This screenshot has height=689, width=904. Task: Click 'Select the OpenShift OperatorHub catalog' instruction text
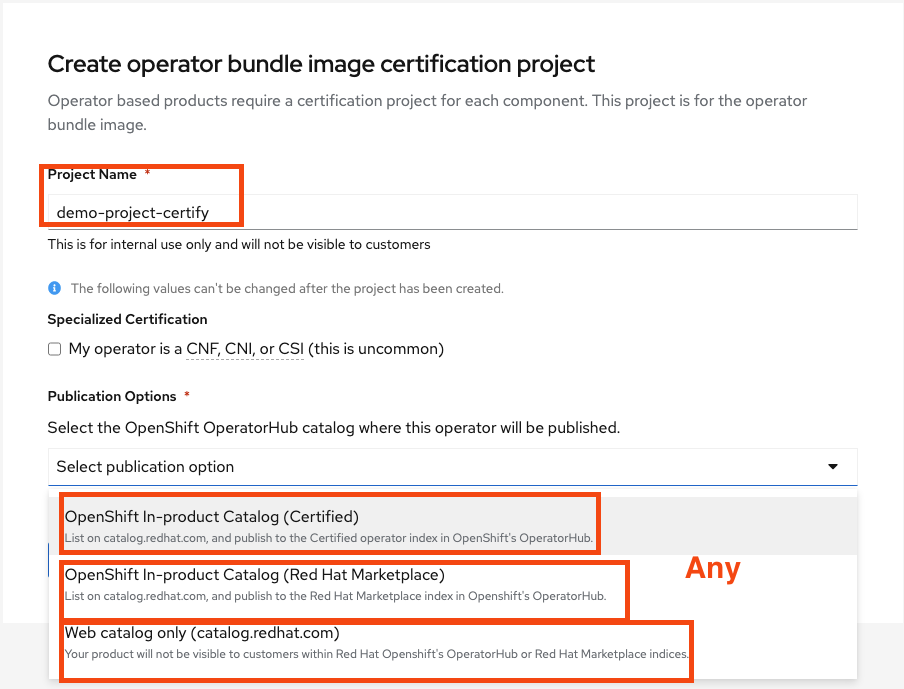[x=334, y=428]
